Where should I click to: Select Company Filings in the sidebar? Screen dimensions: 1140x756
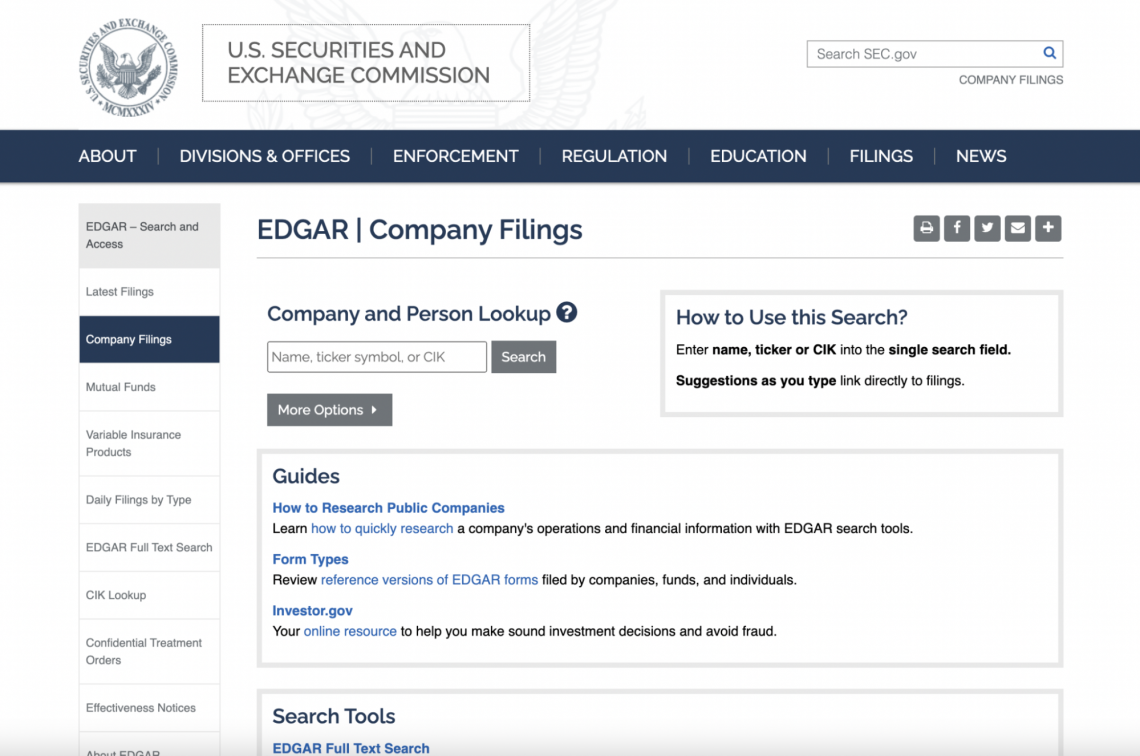click(149, 339)
